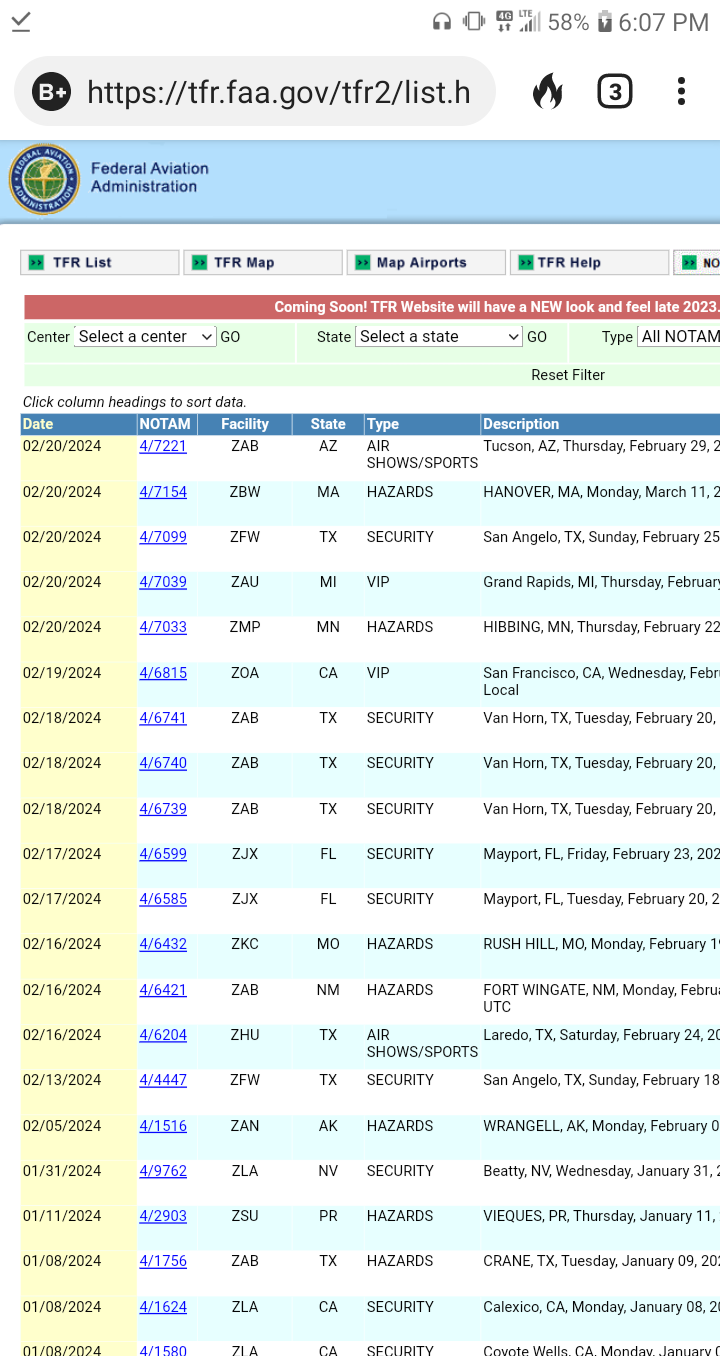This screenshot has height=1356, width=720.
Task: Click GO next to state selector
Action: tap(537, 337)
